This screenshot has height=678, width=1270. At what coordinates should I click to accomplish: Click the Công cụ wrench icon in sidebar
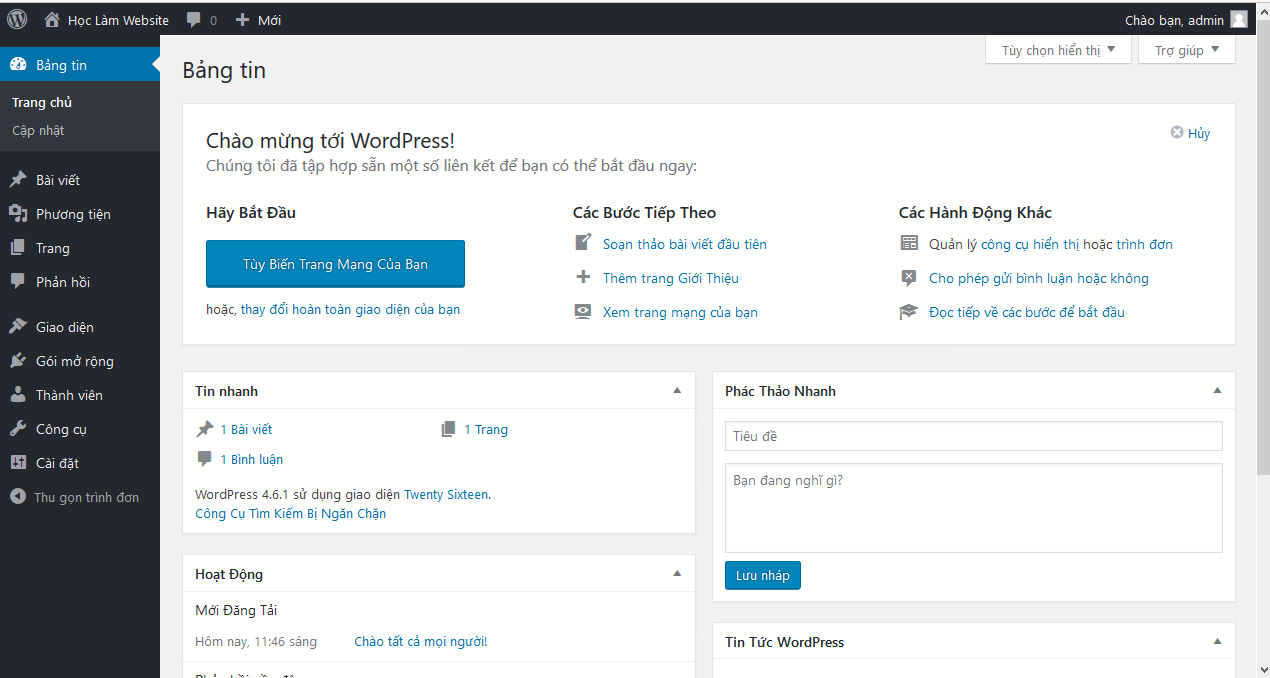click(x=18, y=429)
